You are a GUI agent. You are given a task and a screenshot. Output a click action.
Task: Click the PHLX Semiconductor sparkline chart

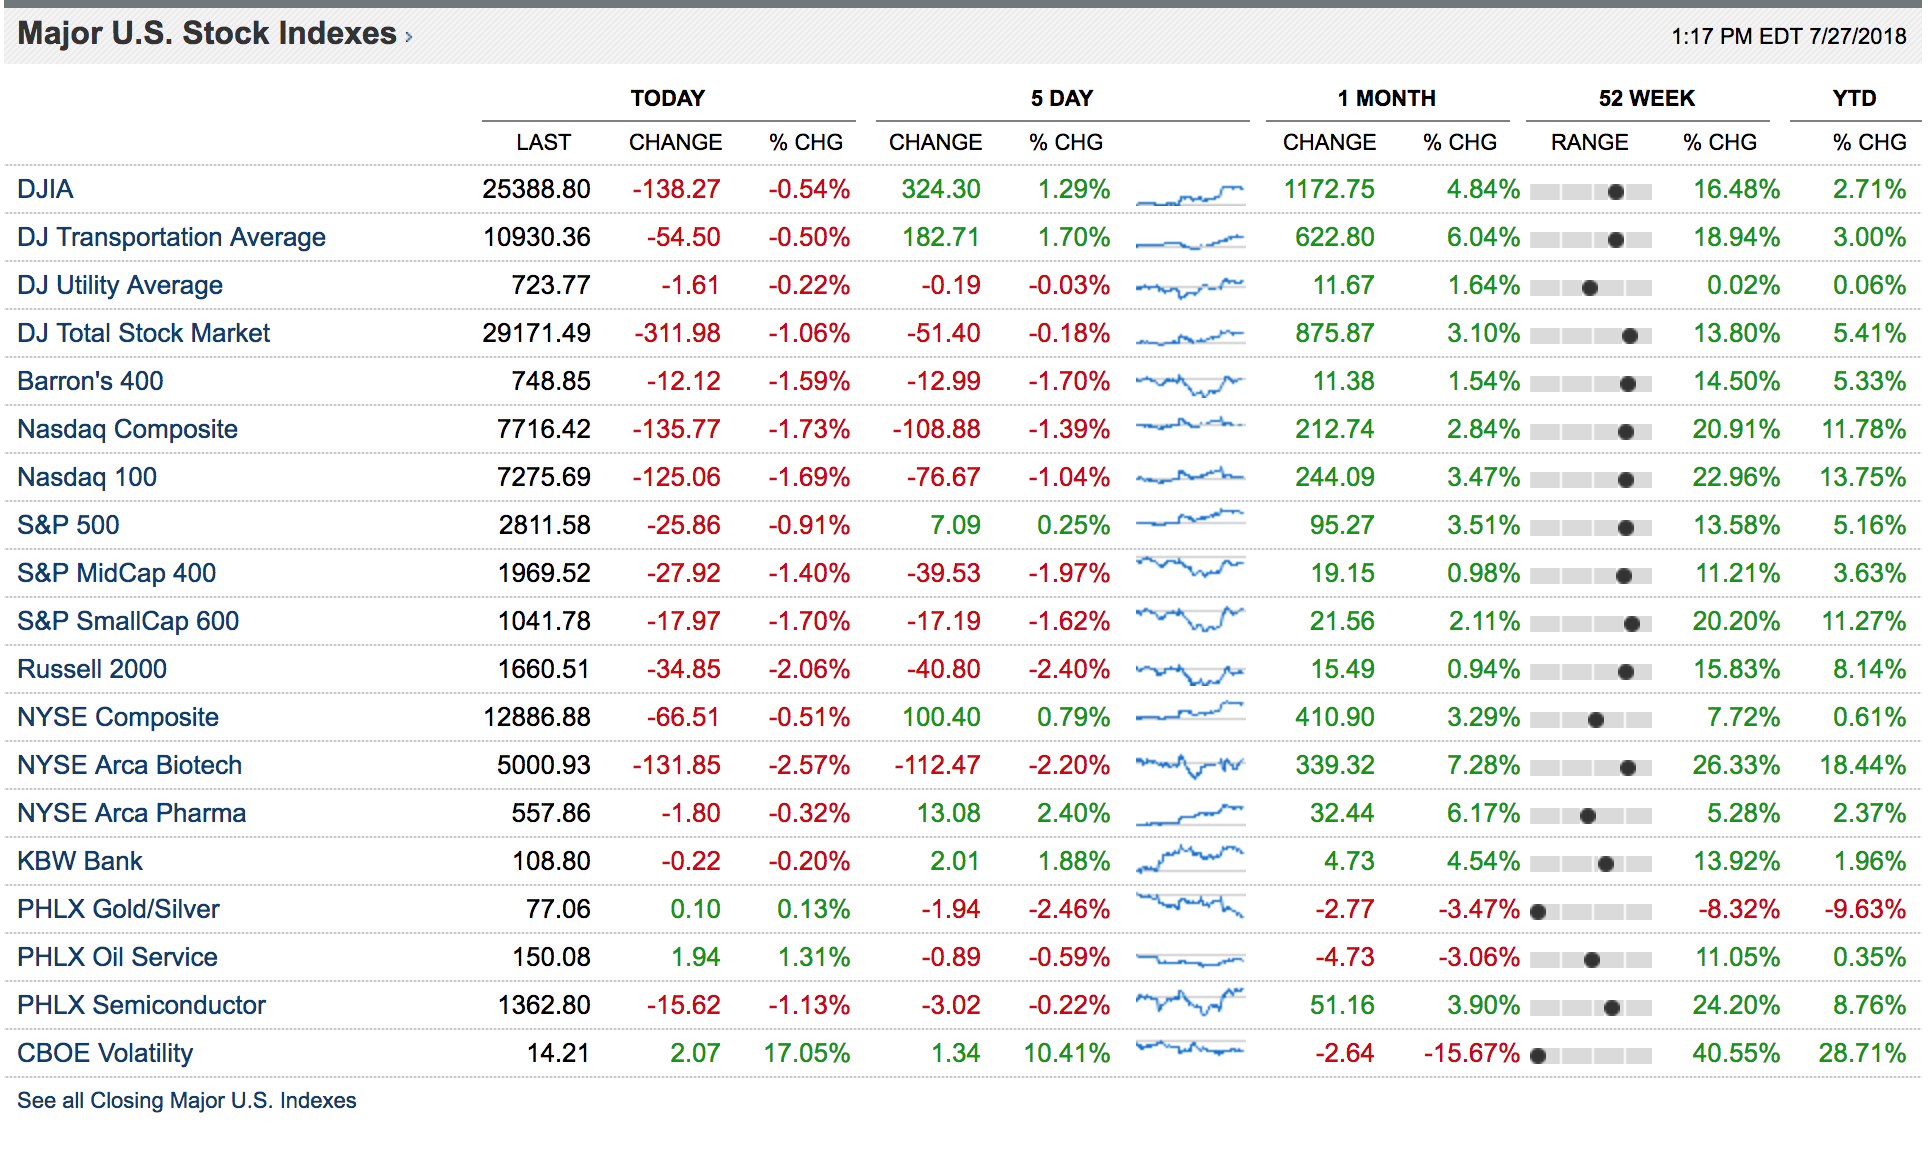pyautogui.click(x=1190, y=1001)
